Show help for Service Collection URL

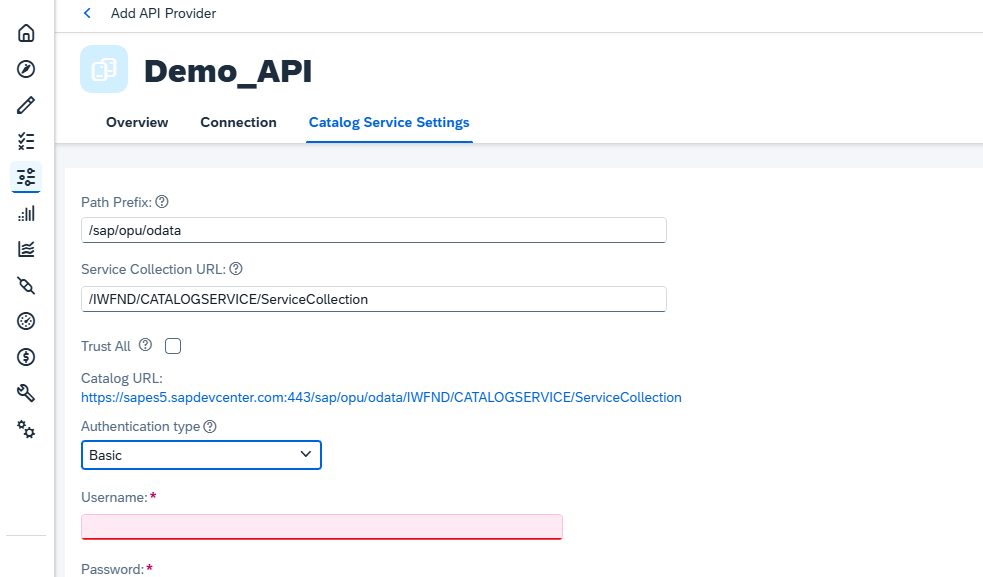point(236,269)
